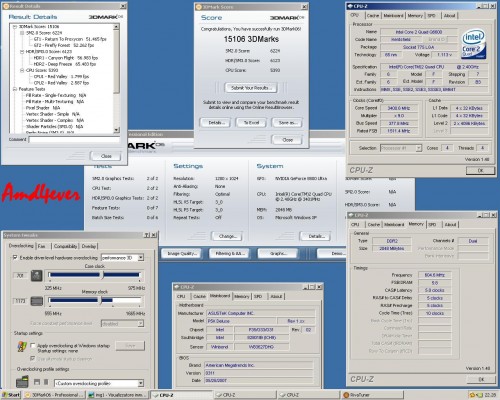Click the save overclocking profile floppy icon
Viewport: 500px width, 400px height.
click(x=37, y=382)
